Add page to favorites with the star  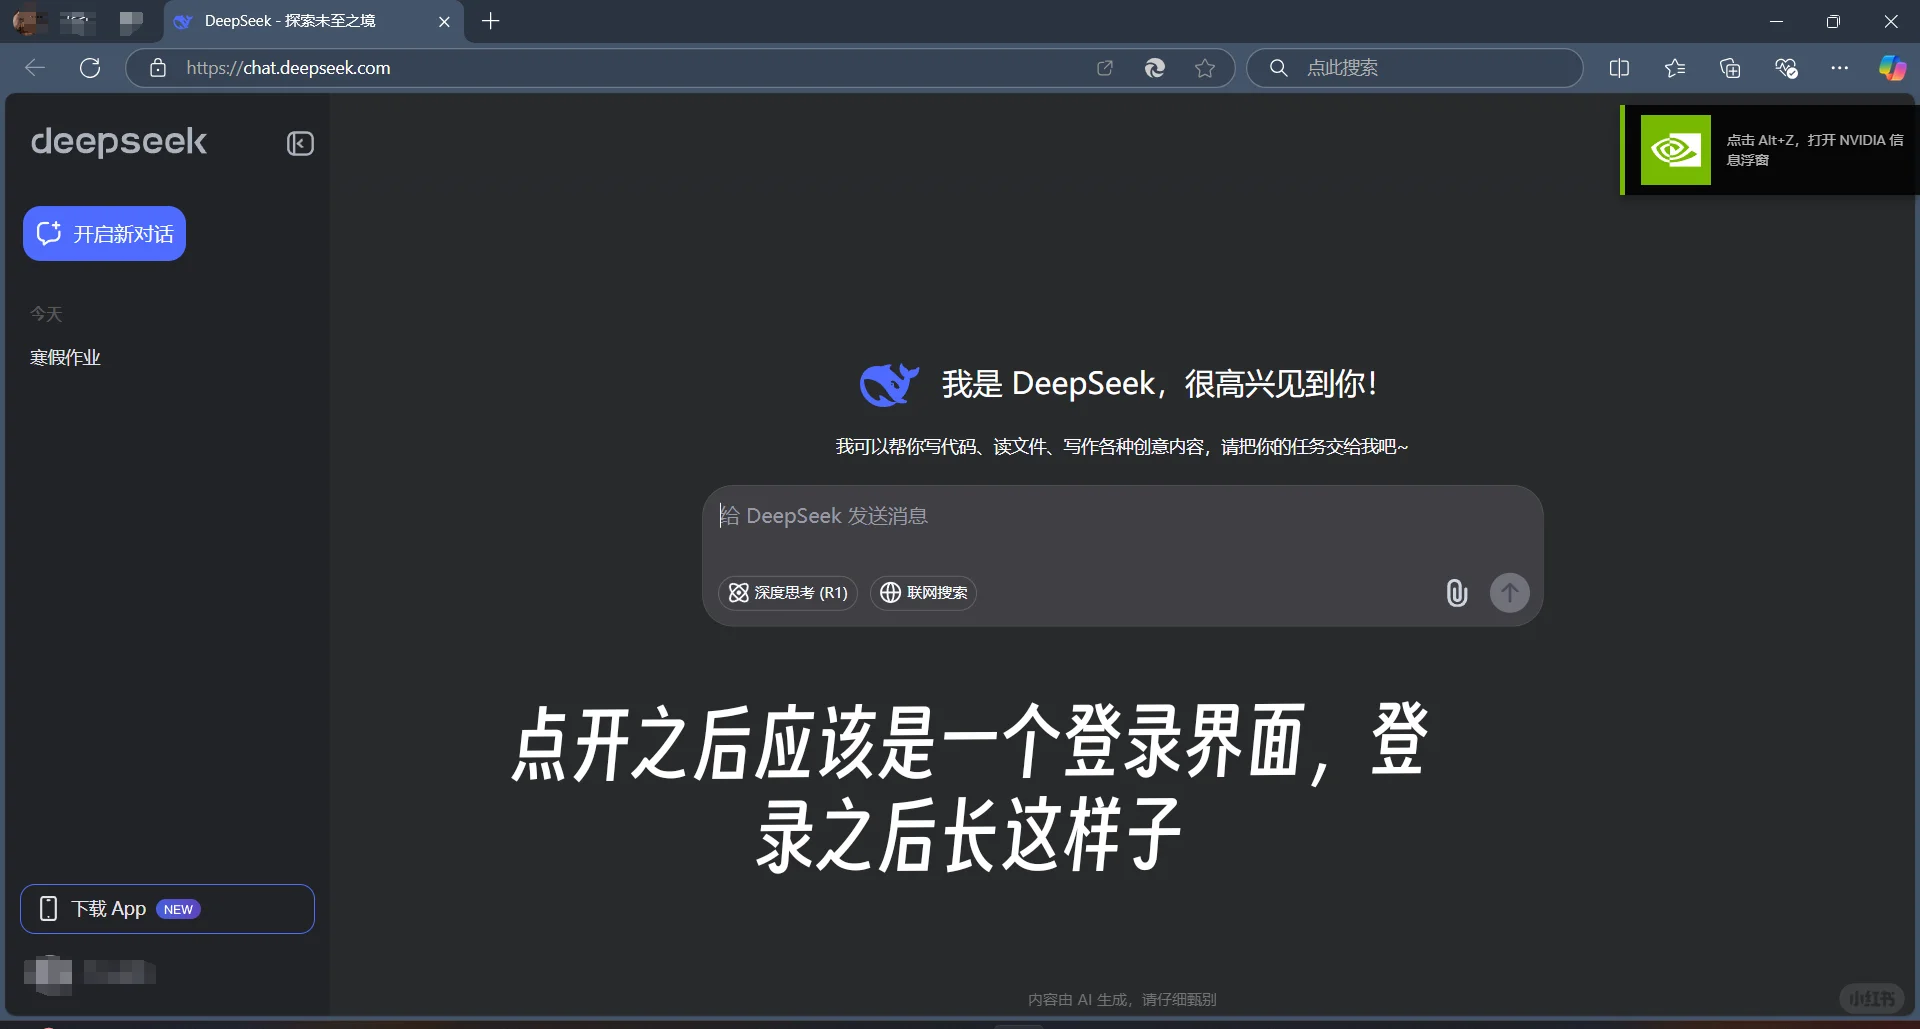[1206, 68]
